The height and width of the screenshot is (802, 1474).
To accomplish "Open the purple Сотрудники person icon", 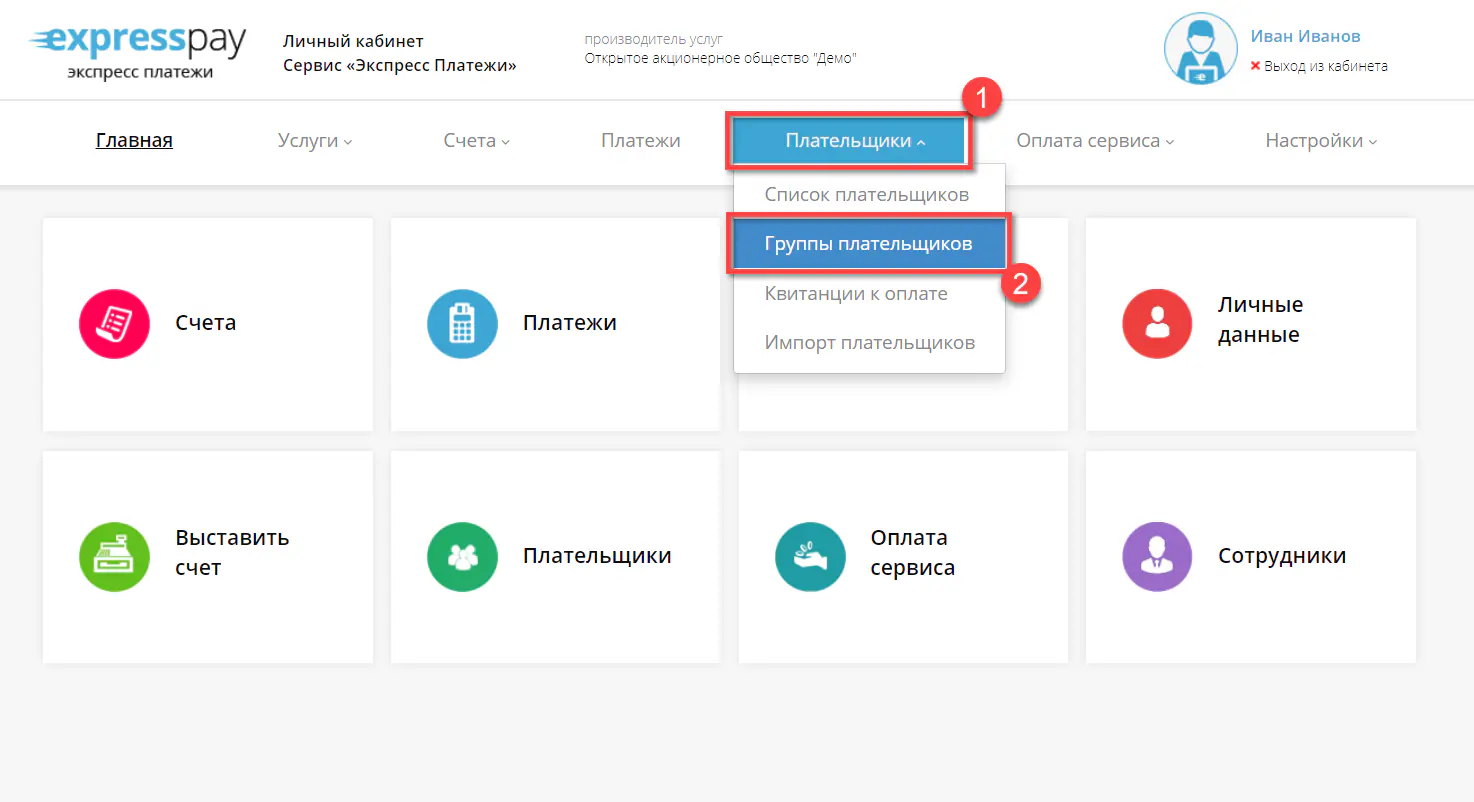I will (1157, 556).
